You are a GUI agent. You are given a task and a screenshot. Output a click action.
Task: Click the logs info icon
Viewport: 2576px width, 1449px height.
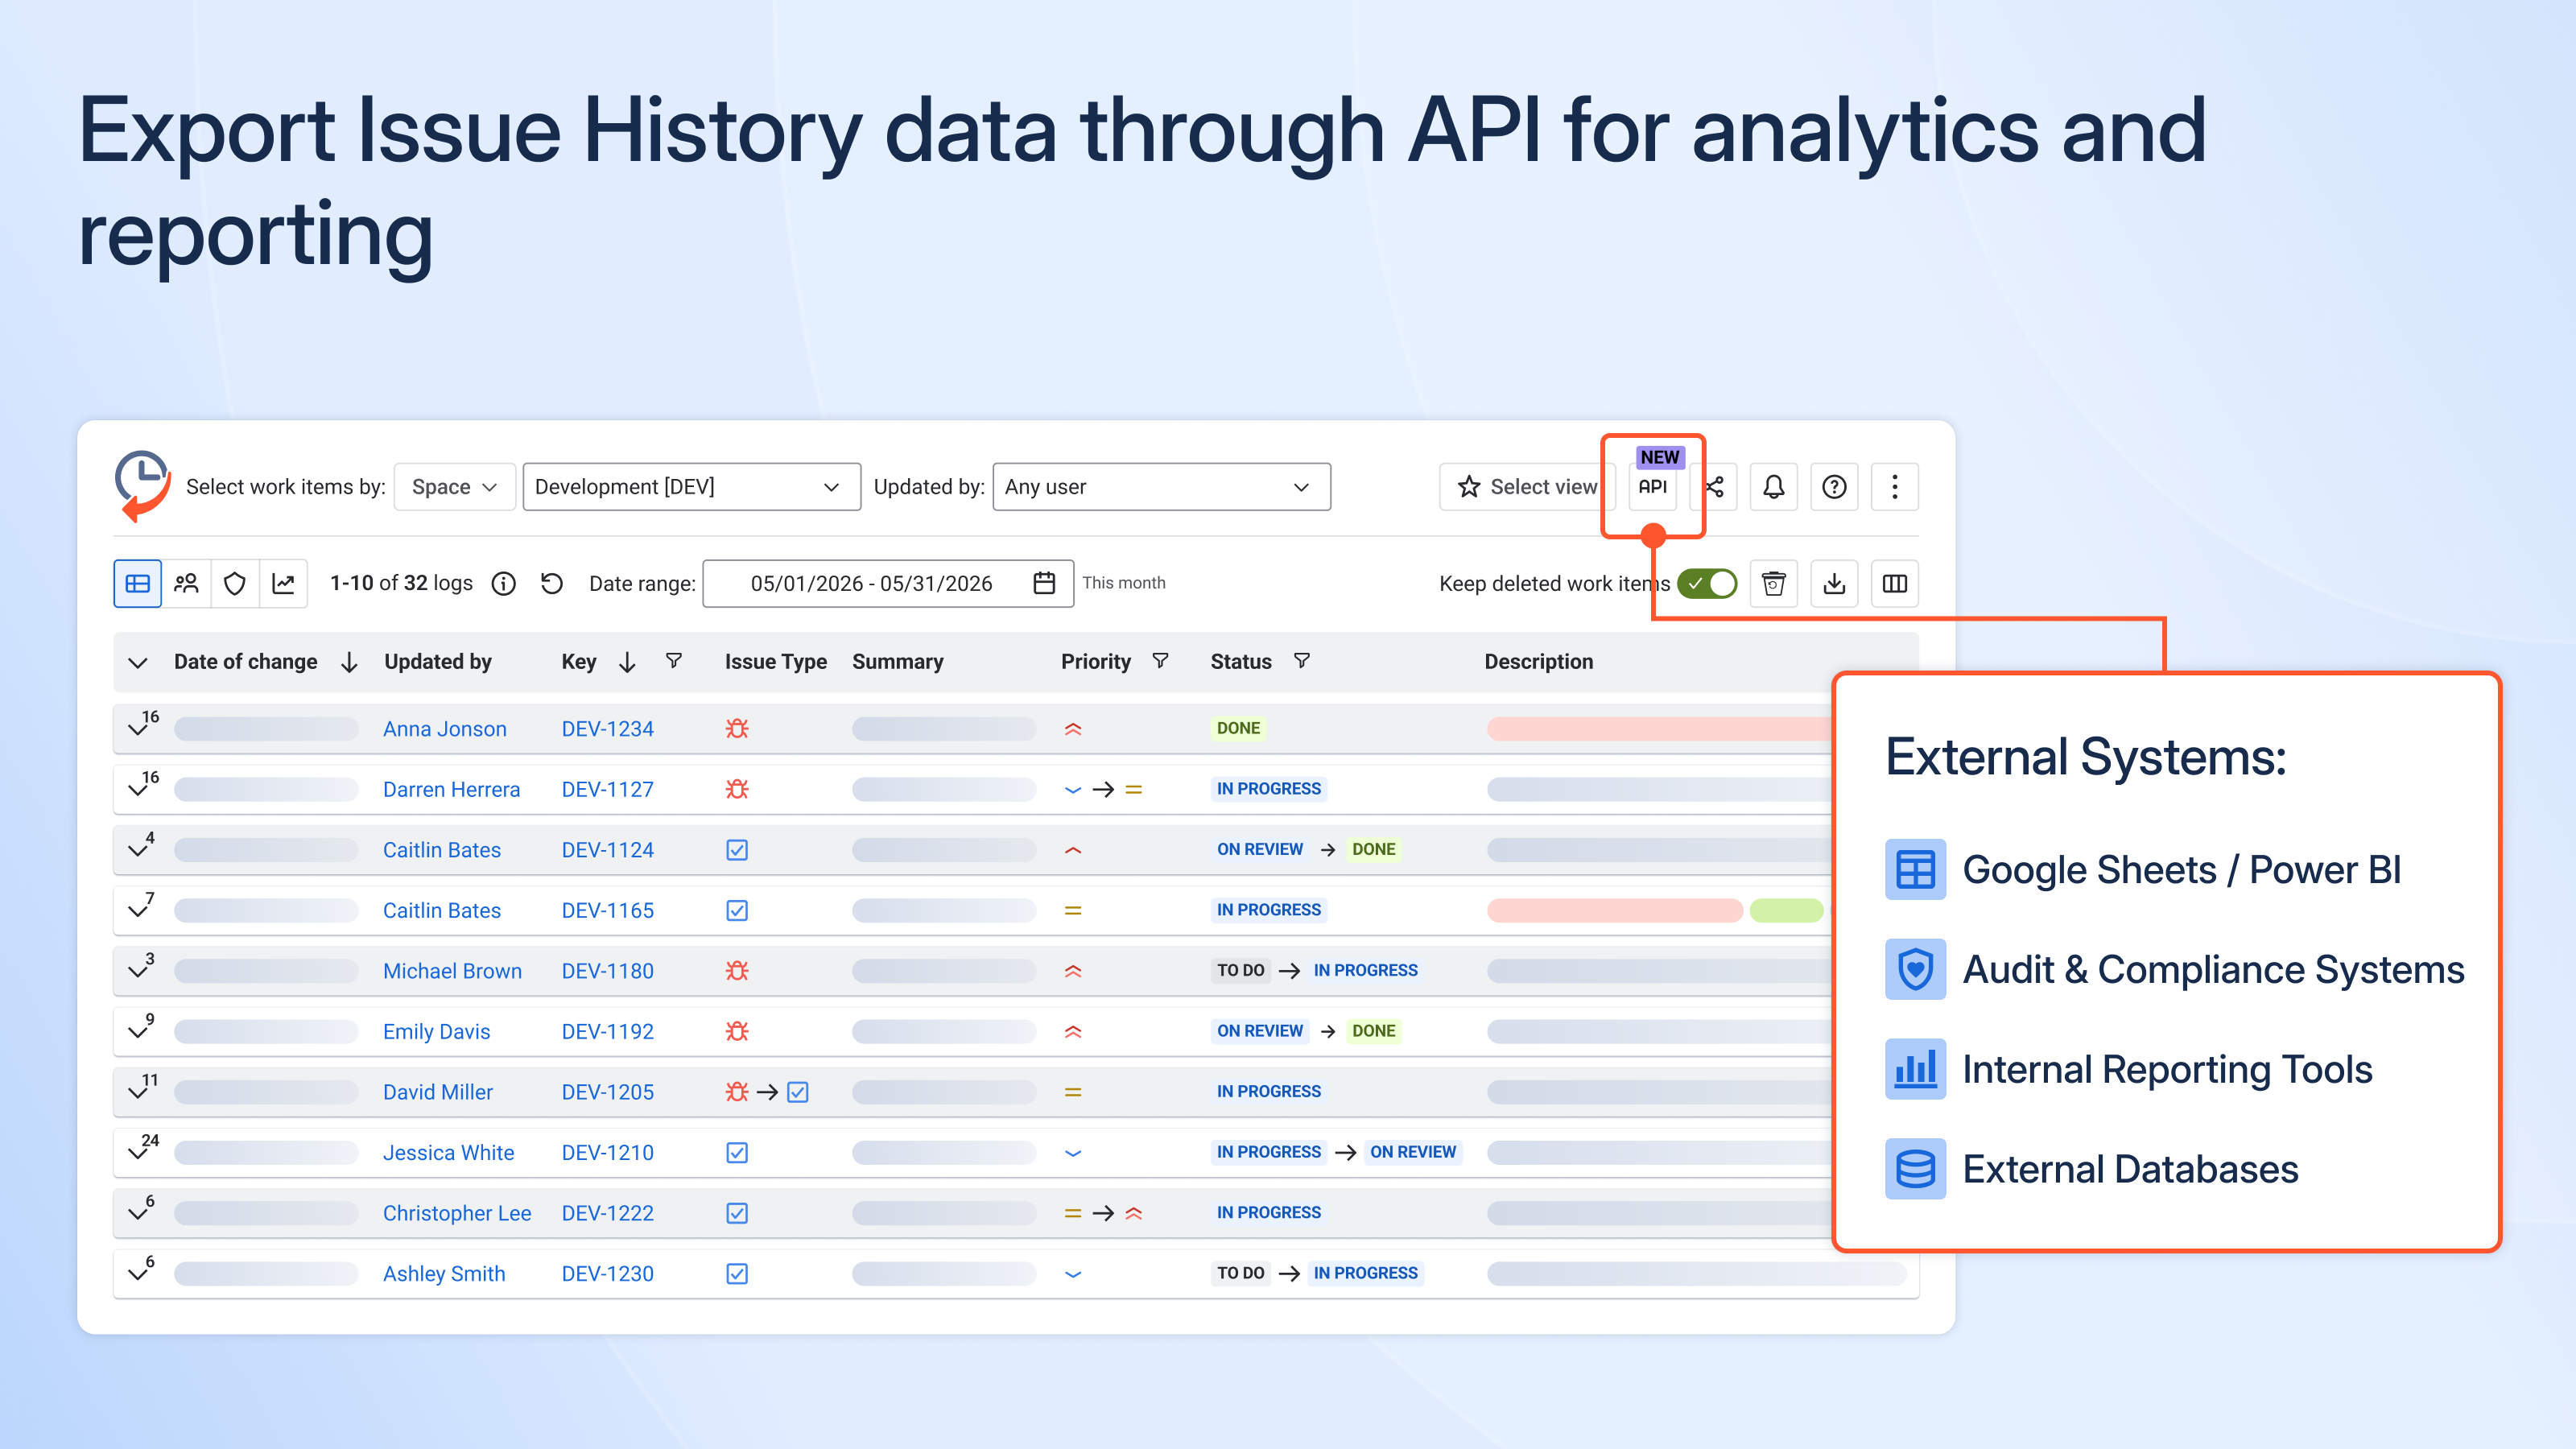pyautogui.click(x=504, y=583)
